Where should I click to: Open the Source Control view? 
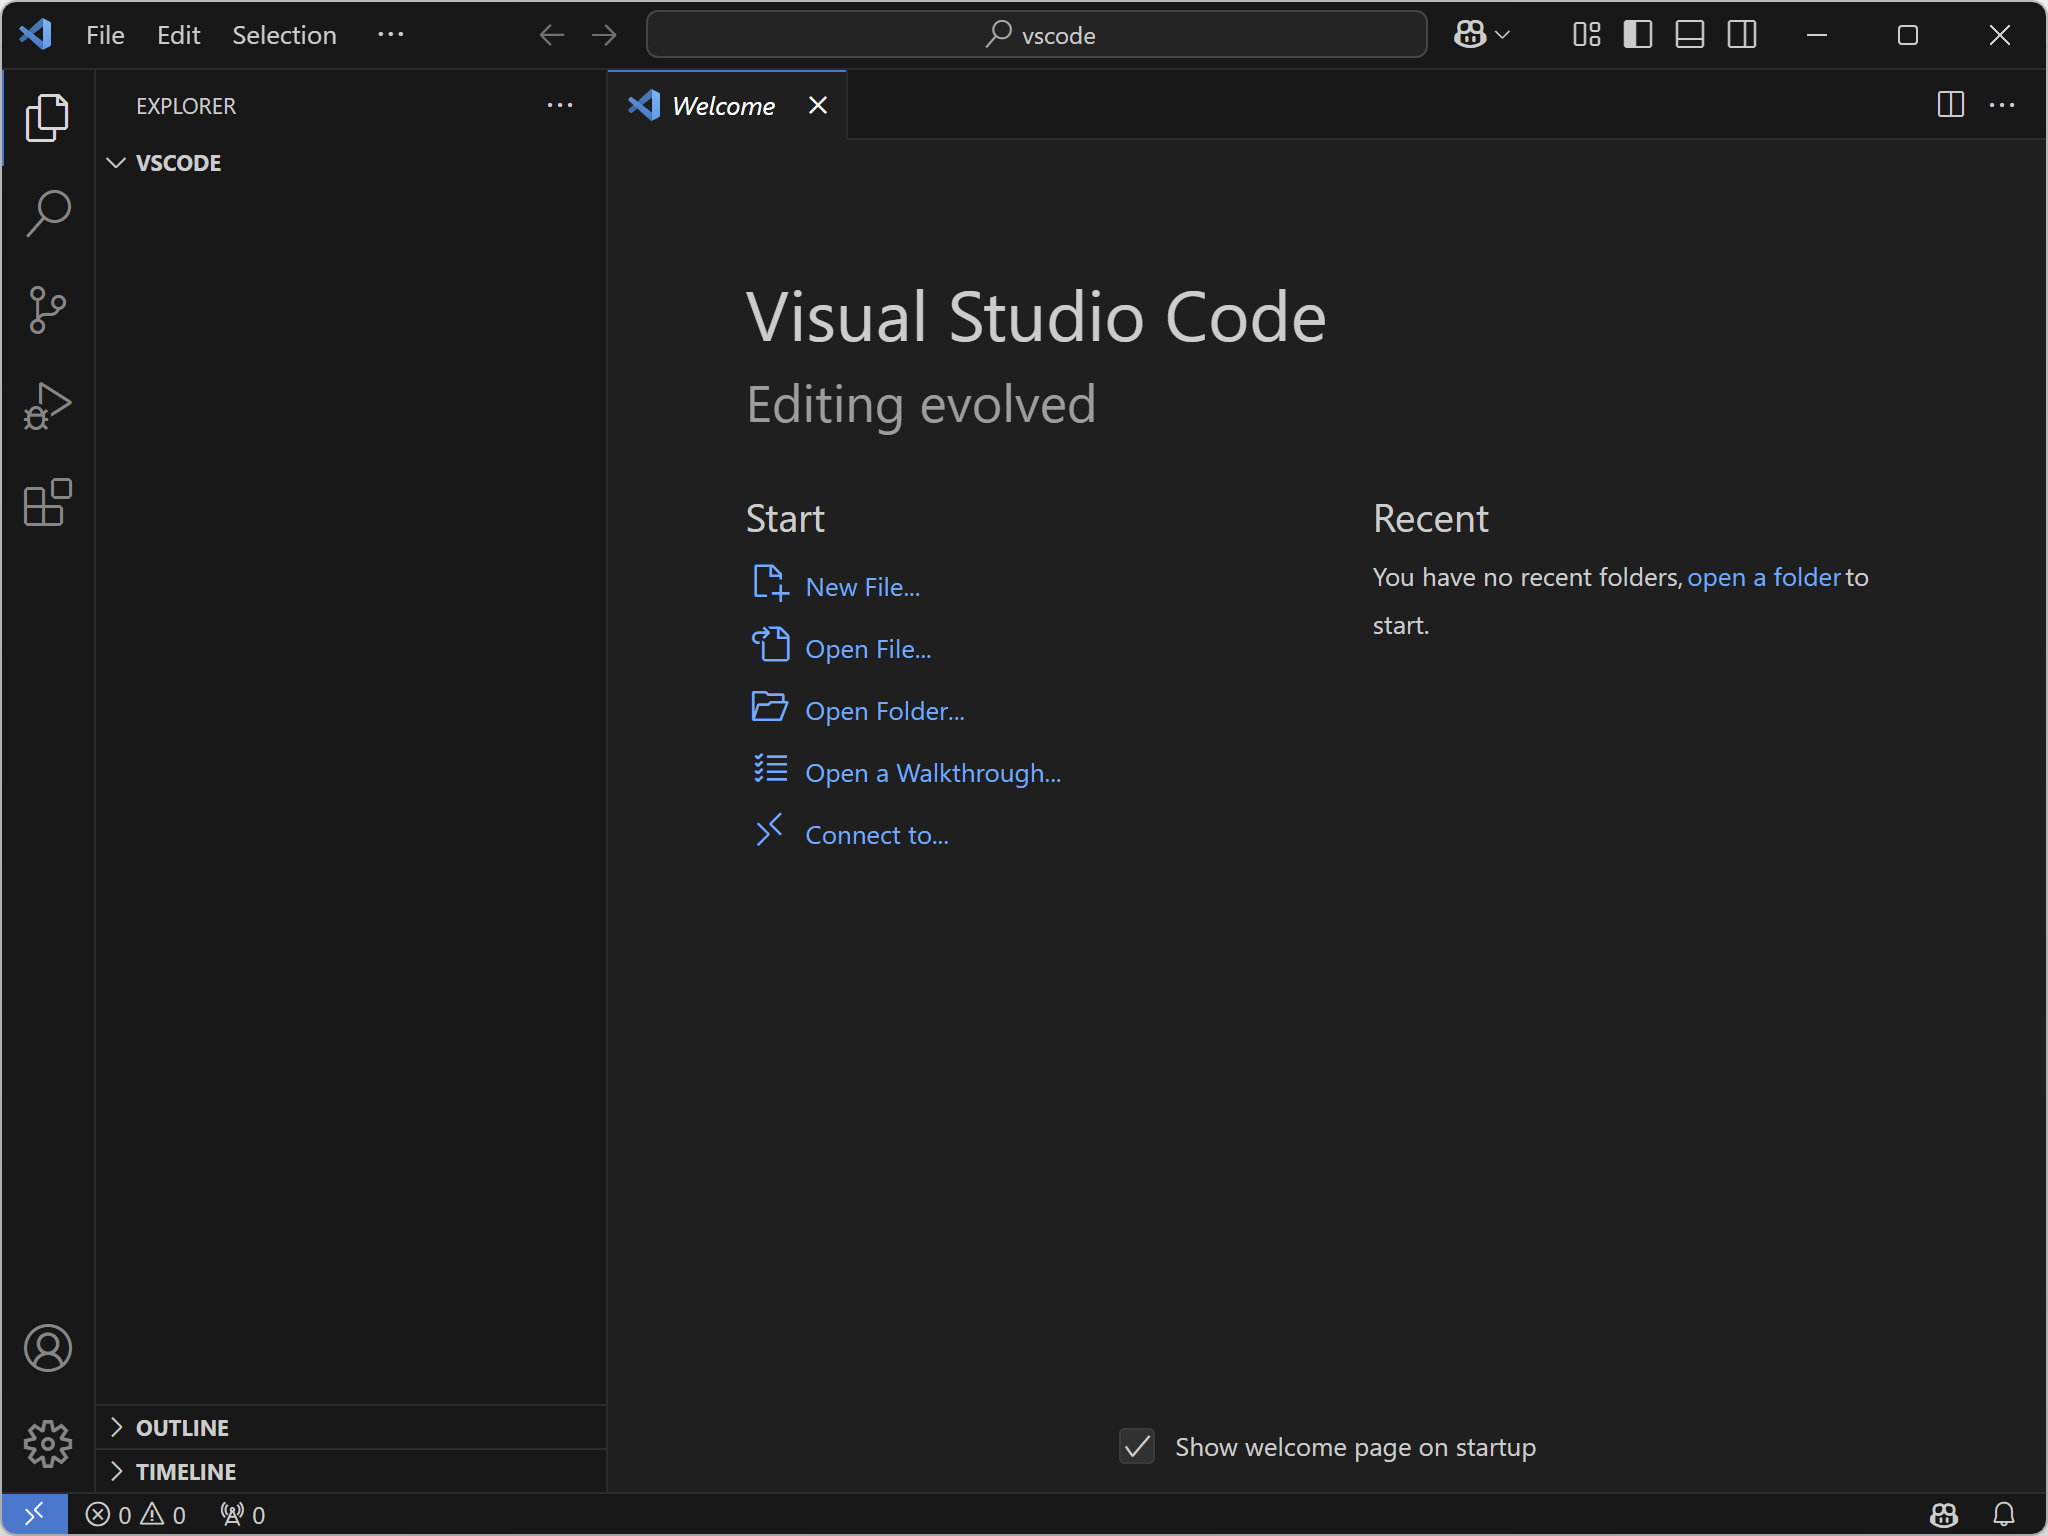tap(47, 310)
